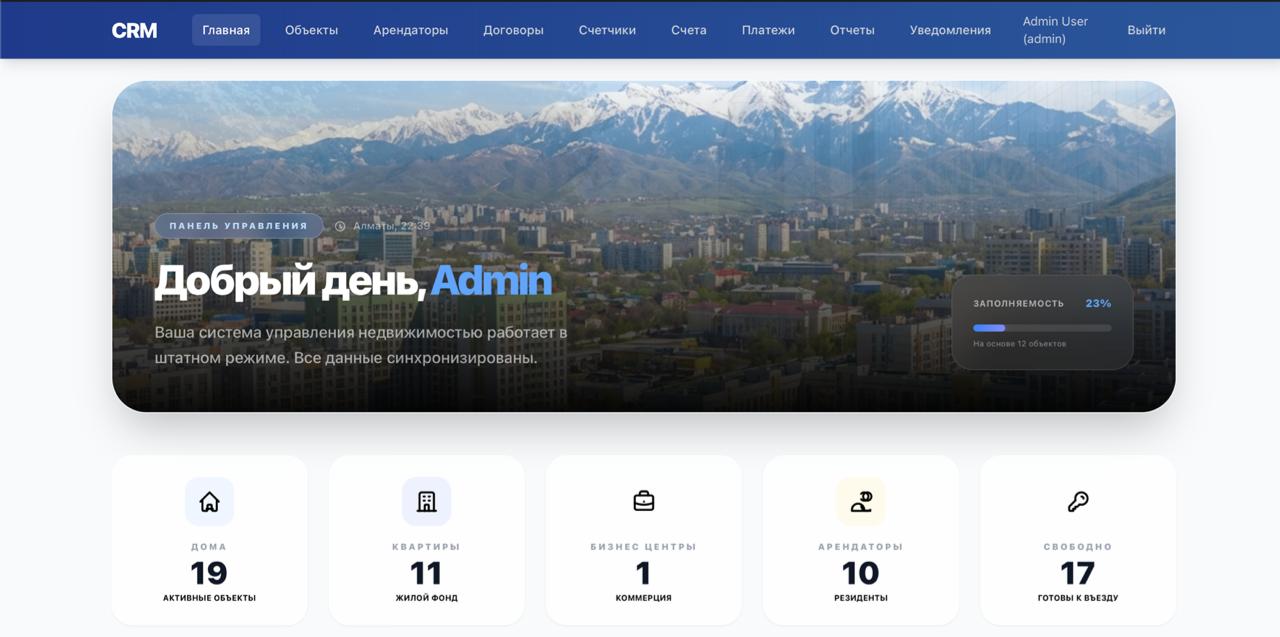
Task: Click the Панель управления badge
Action: click(x=238, y=225)
